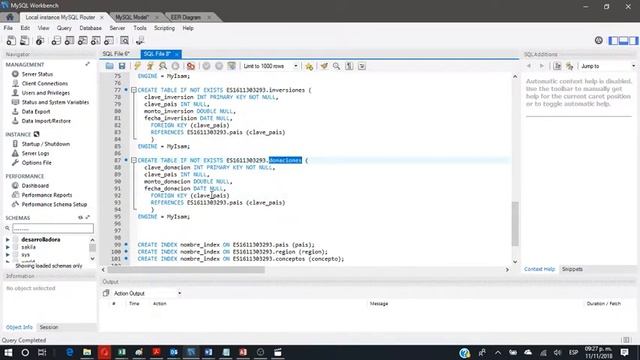
Task: Switch to SQL File 6 tab
Action: 116,54
